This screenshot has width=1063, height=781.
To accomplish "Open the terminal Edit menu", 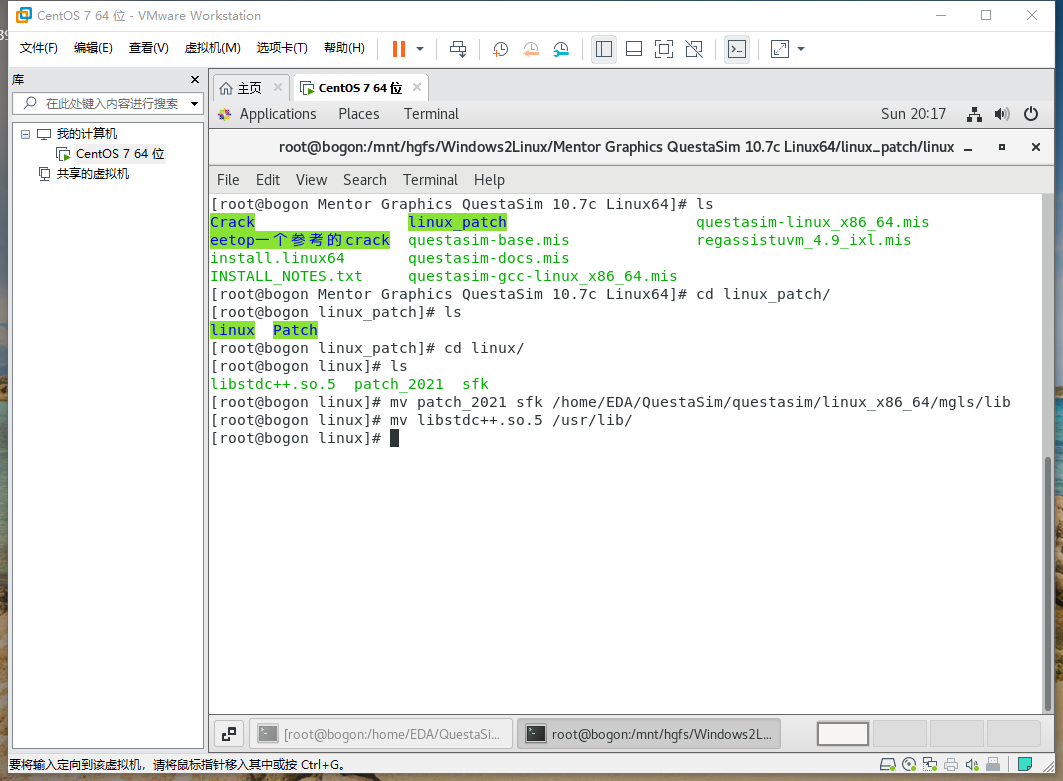I will 268,180.
